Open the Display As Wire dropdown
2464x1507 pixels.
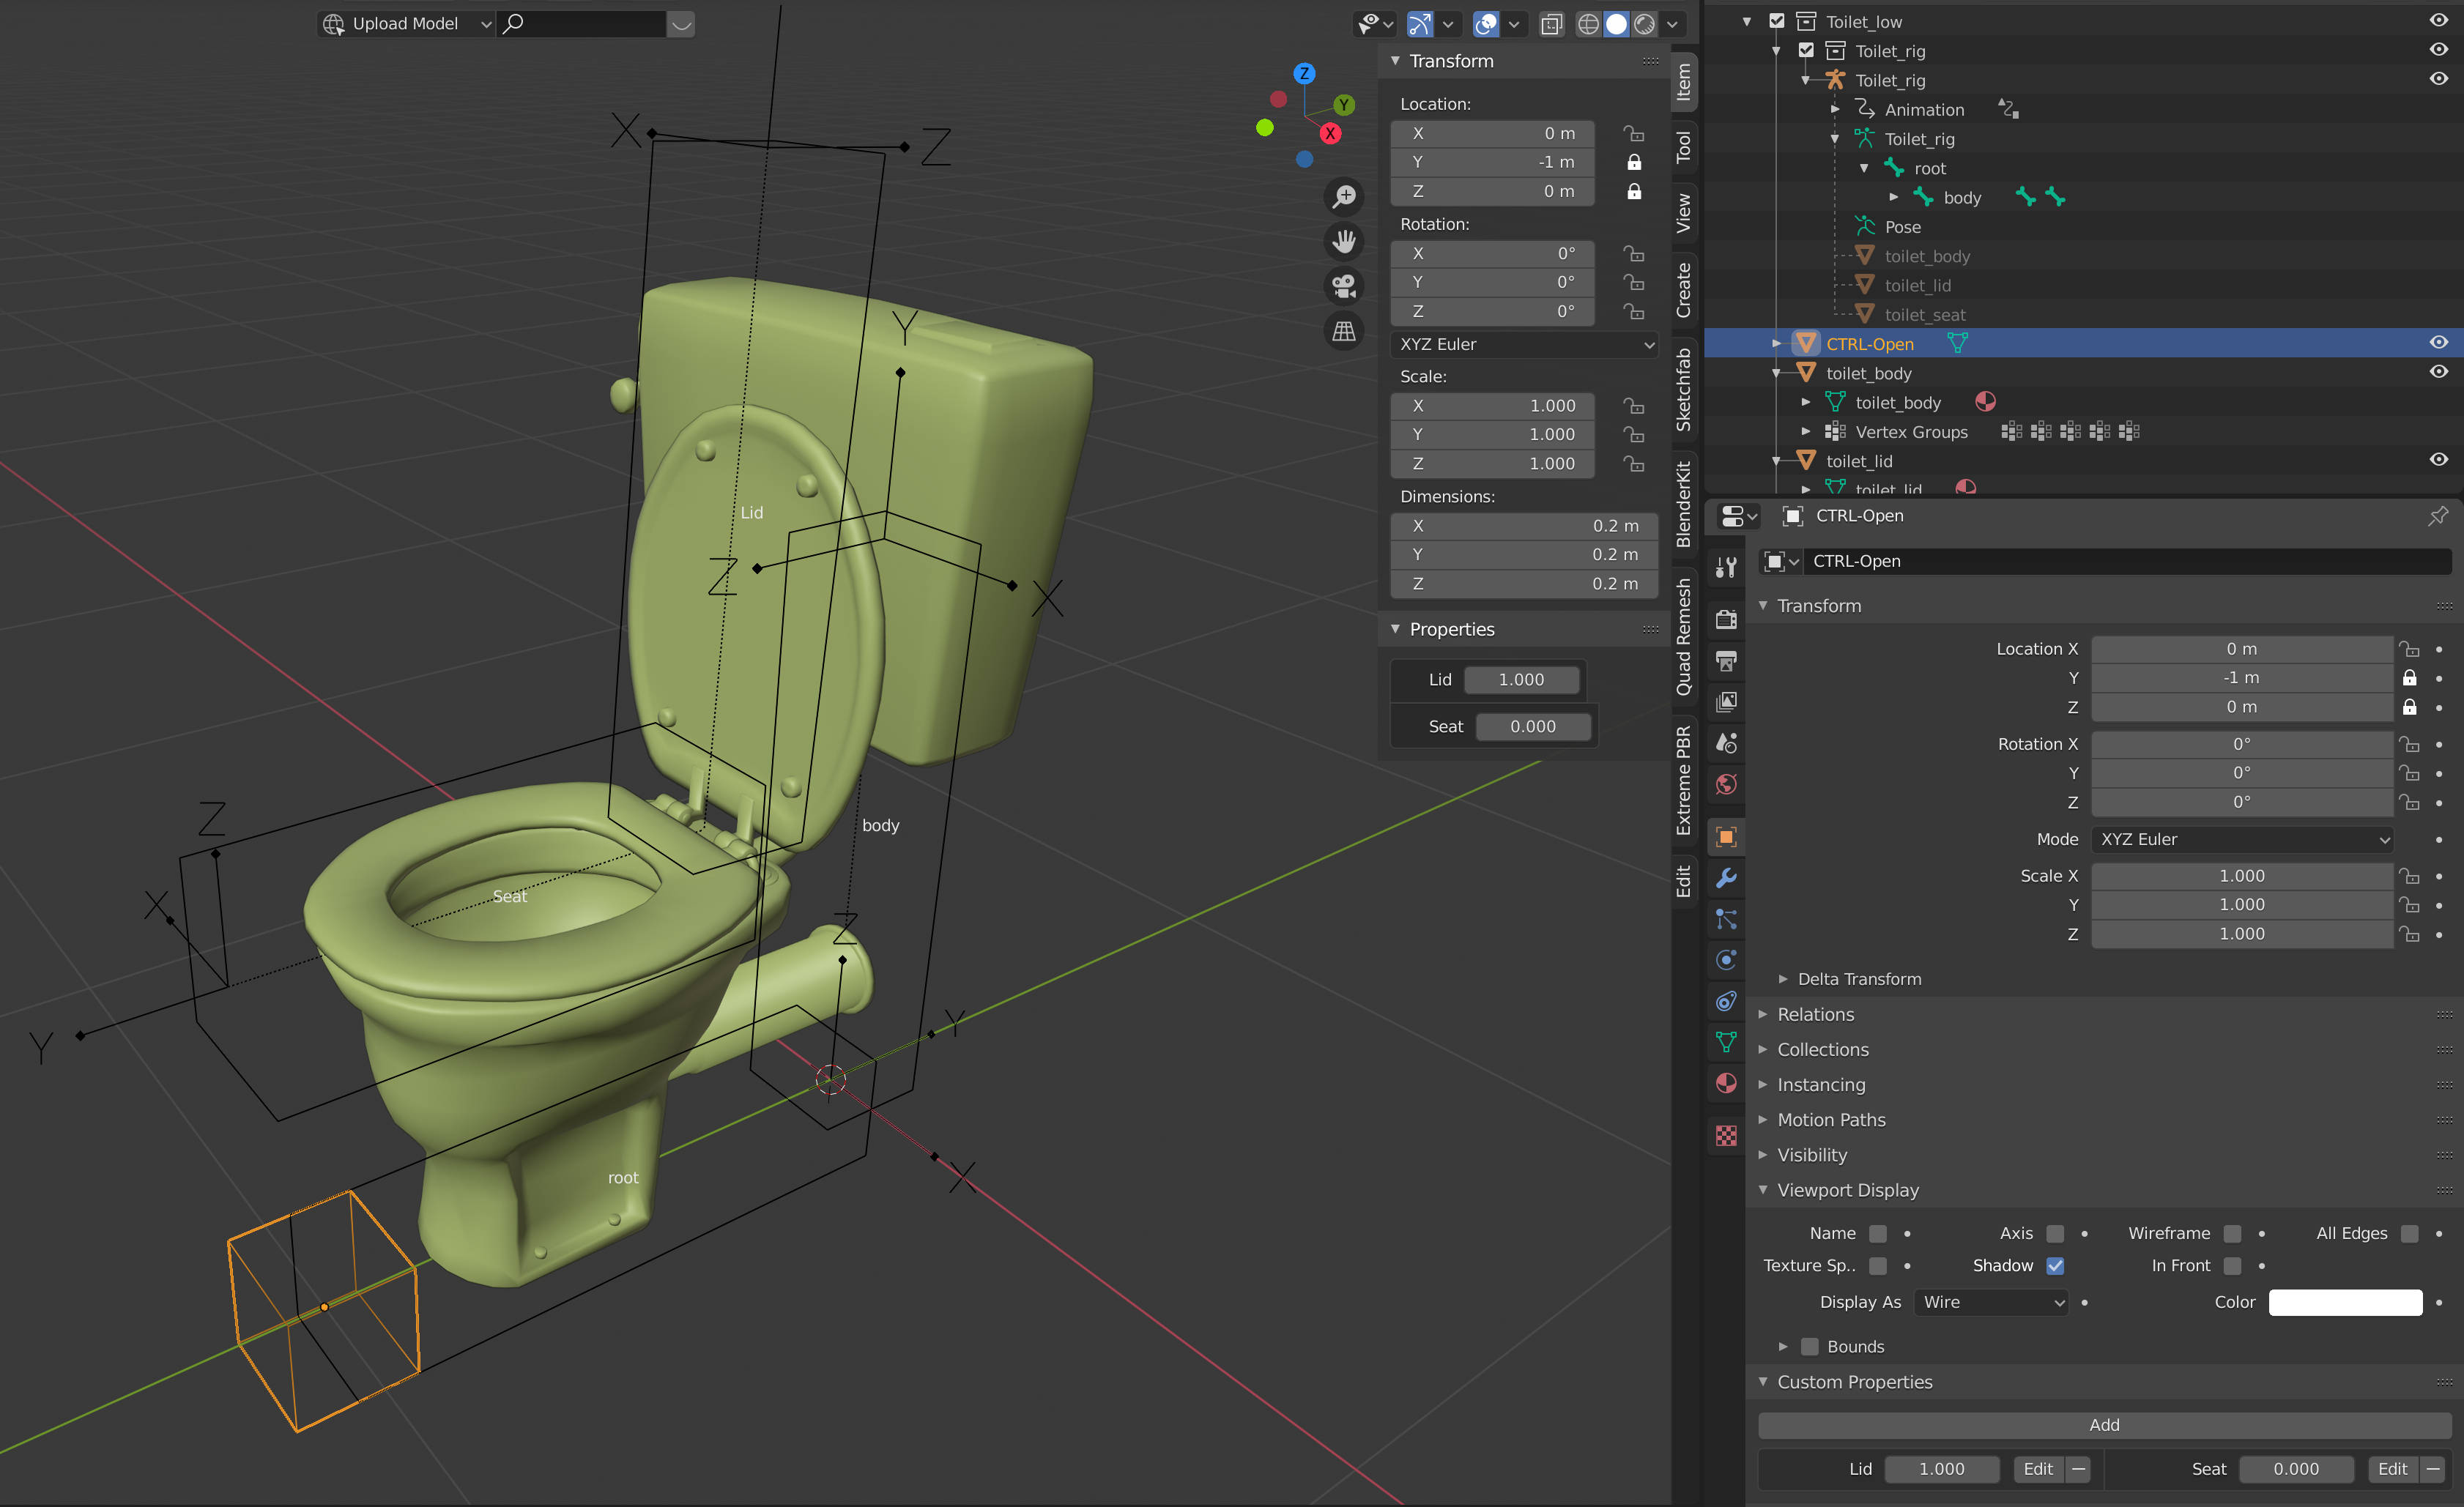pyautogui.click(x=1990, y=1302)
